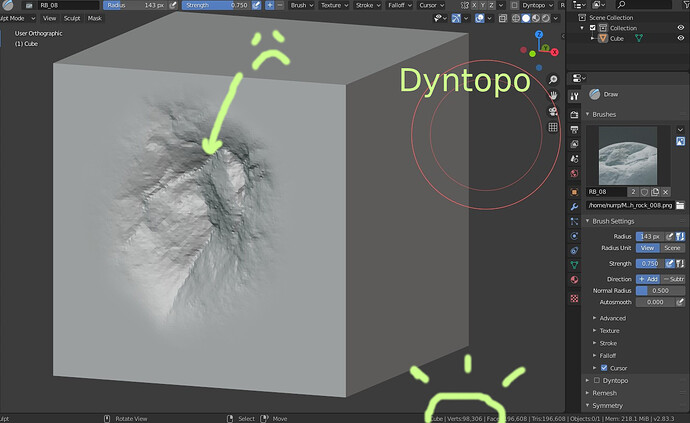Open the Object properties tab
This screenshot has height=423, width=690.
574,192
